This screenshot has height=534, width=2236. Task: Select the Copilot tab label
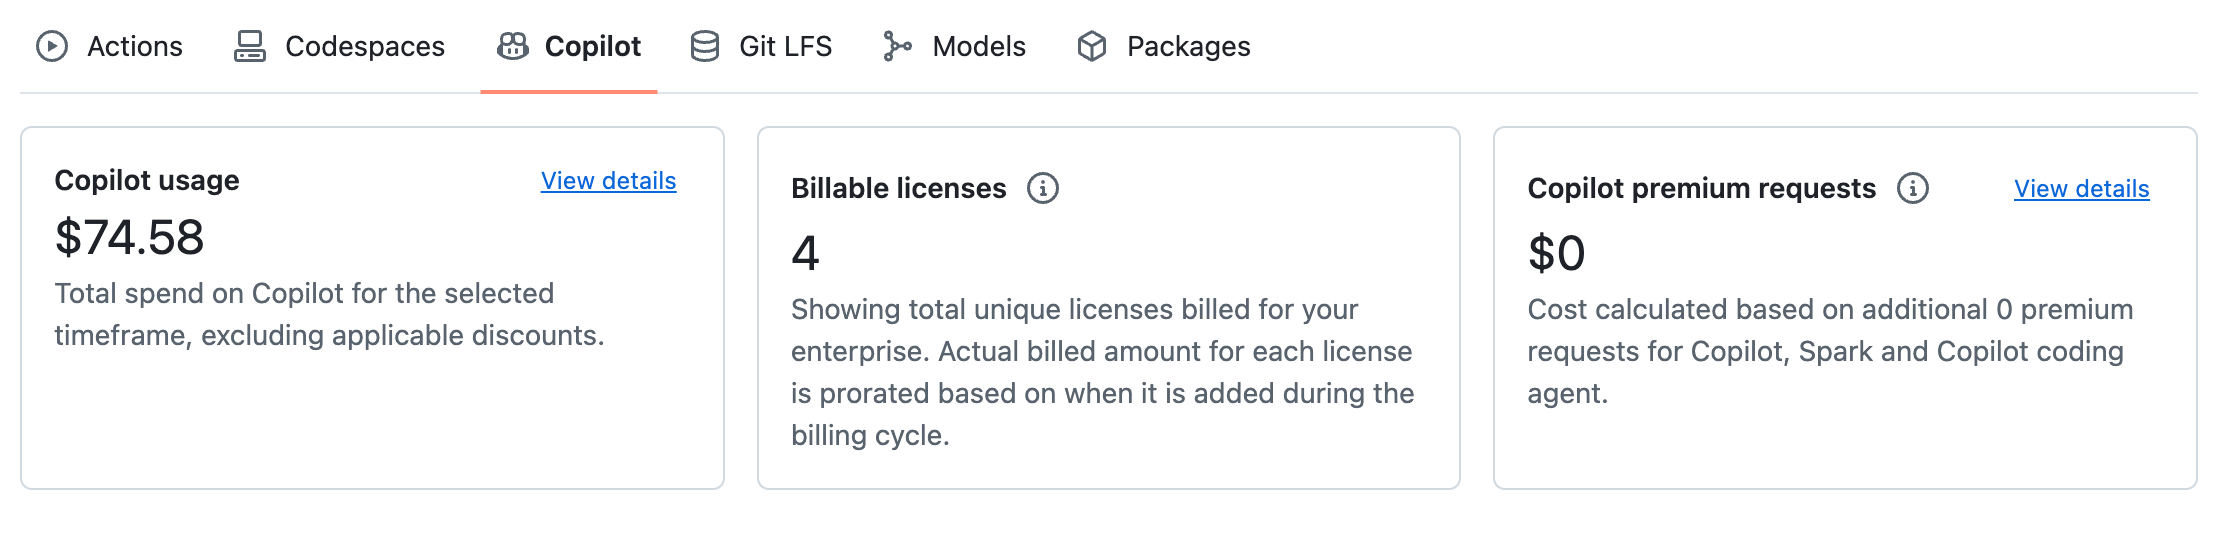pos(593,46)
